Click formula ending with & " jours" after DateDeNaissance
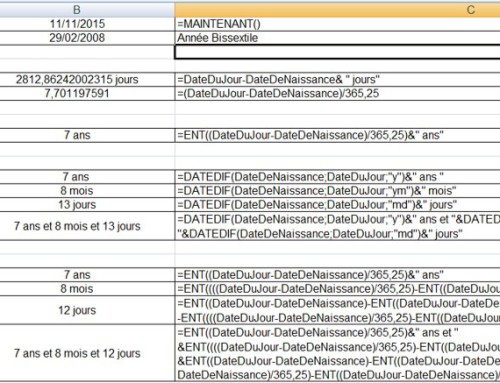500x383 pixels. pos(337,80)
